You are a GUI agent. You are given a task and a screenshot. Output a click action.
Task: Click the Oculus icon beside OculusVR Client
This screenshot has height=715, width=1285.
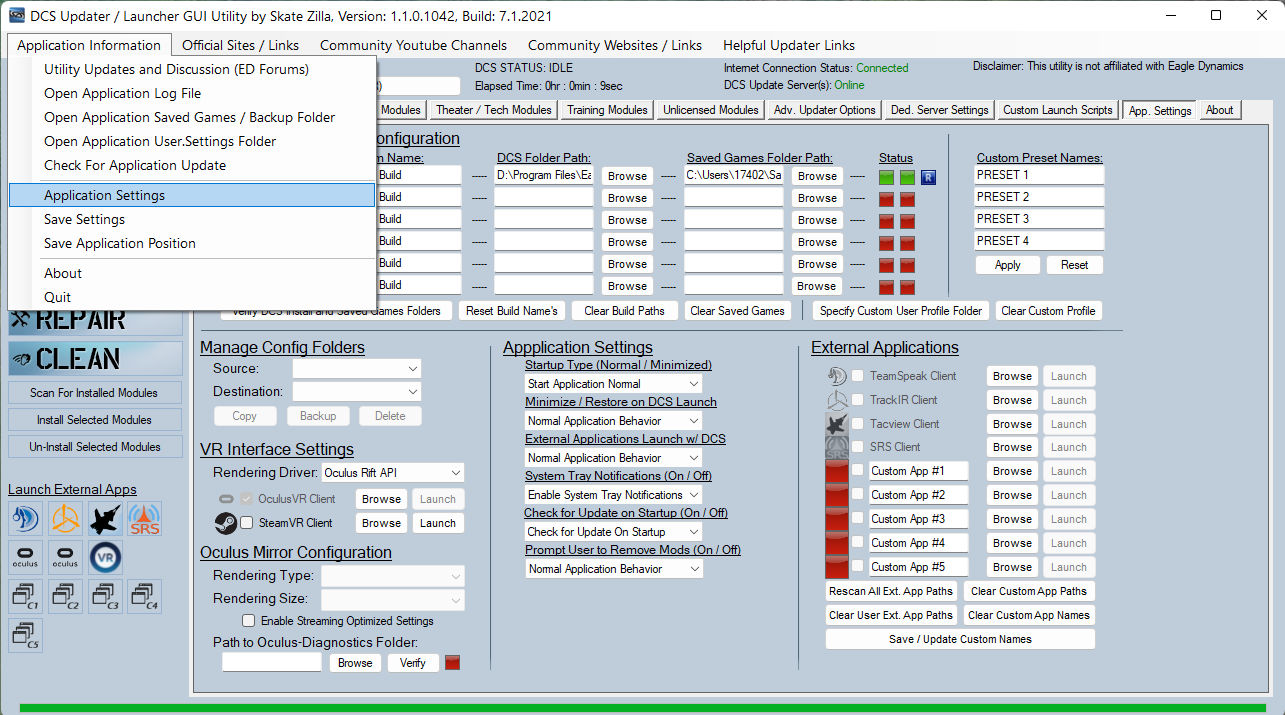[x=225, y=499]
